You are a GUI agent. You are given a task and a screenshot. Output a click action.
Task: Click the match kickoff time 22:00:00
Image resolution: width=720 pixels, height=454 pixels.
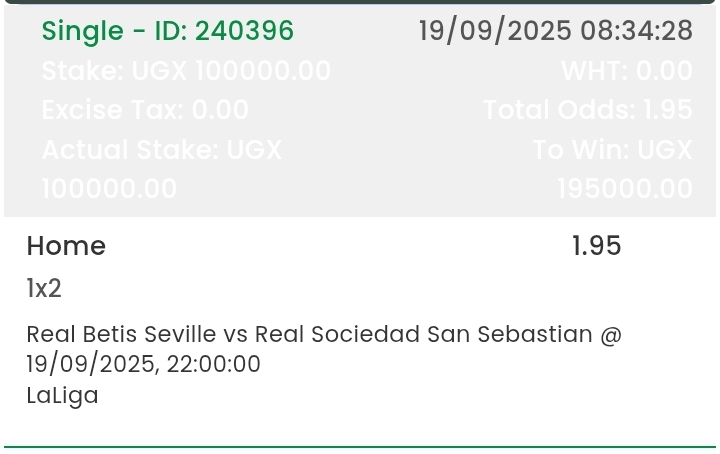(x=214, y=364)
